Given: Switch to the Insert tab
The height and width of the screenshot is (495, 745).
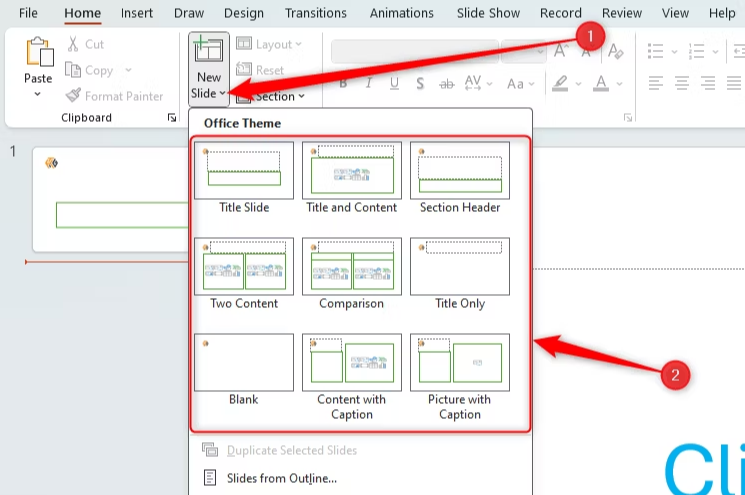Looking at the screenshot, I should 136,13.
